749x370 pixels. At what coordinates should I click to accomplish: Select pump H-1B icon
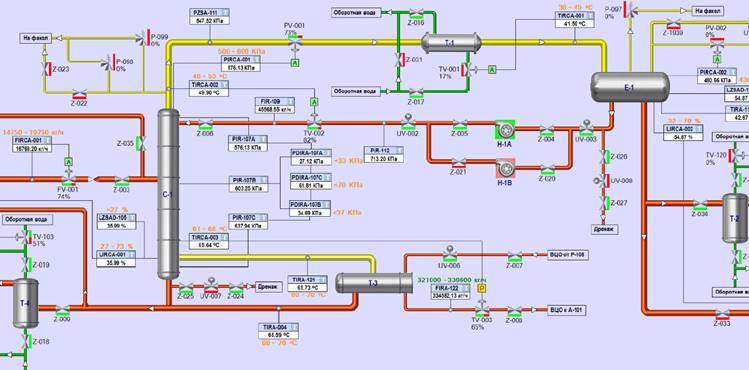[505, 168]
